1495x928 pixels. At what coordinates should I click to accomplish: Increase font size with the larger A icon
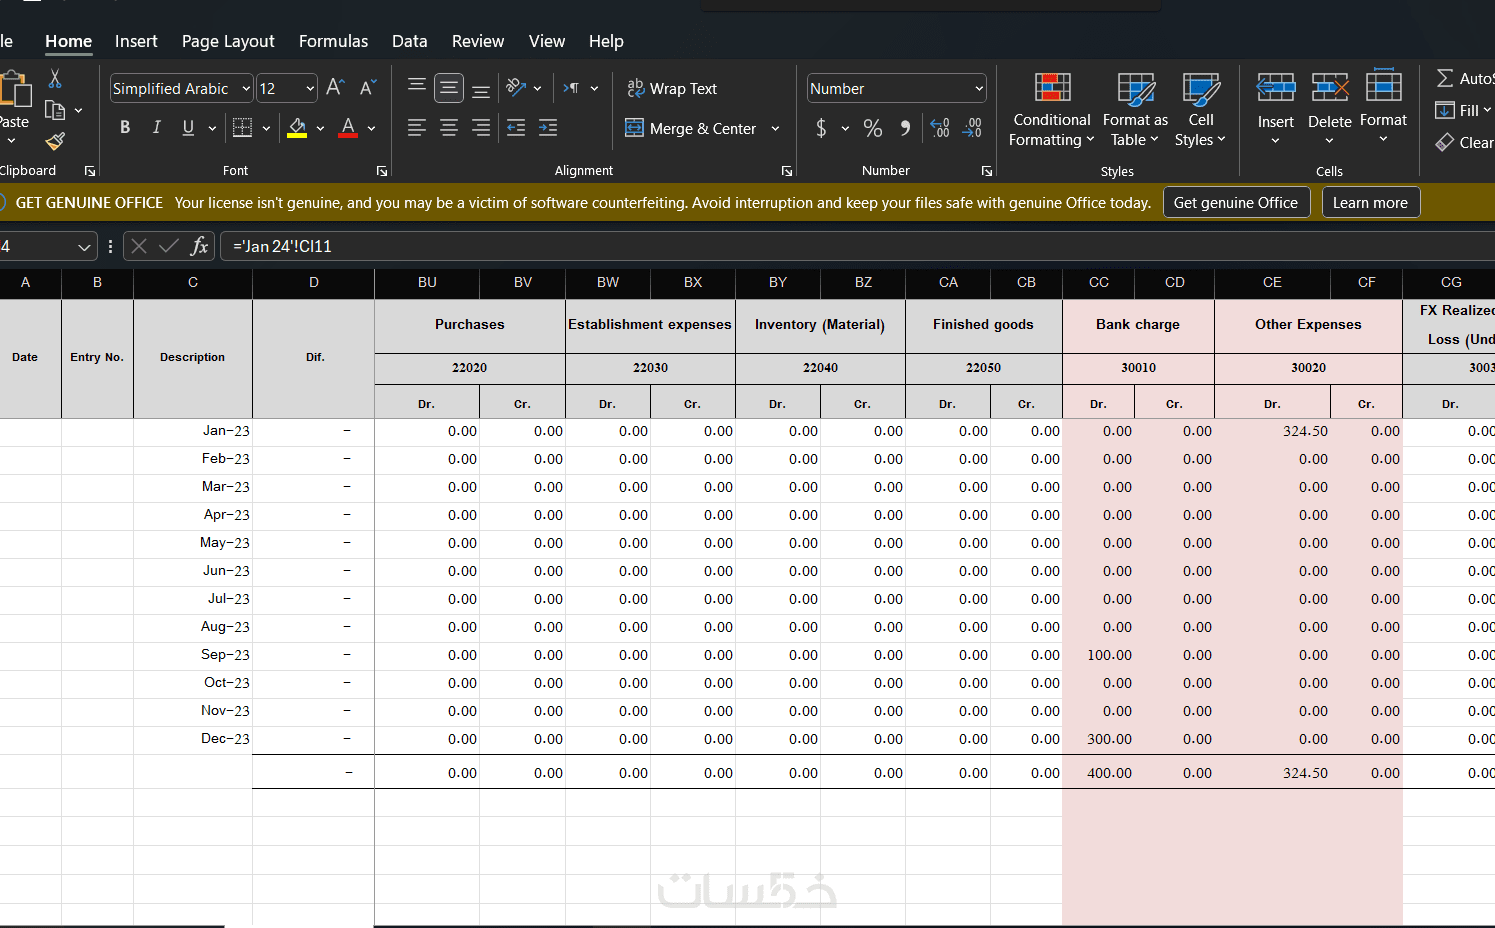click(x=335, y=88)
